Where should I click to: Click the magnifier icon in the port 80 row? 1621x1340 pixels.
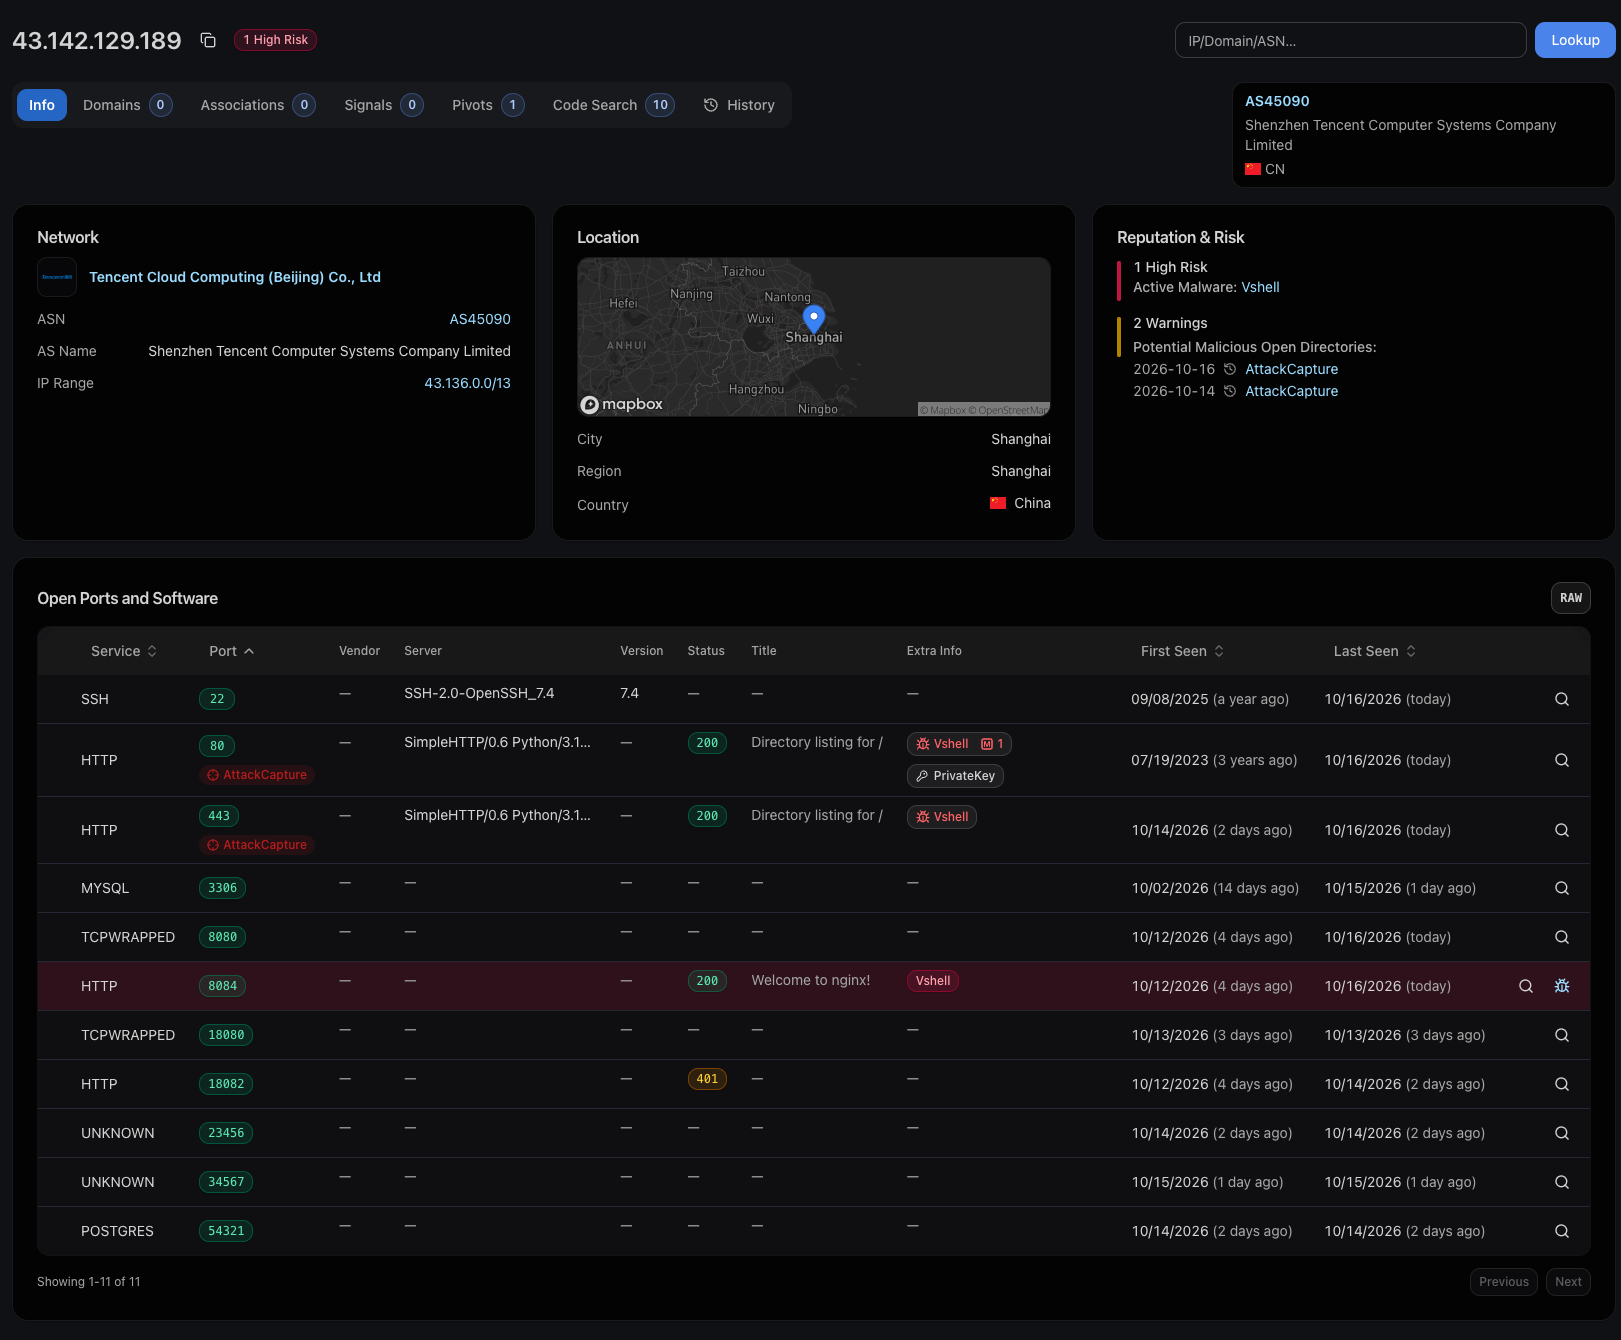[1562, 760]
